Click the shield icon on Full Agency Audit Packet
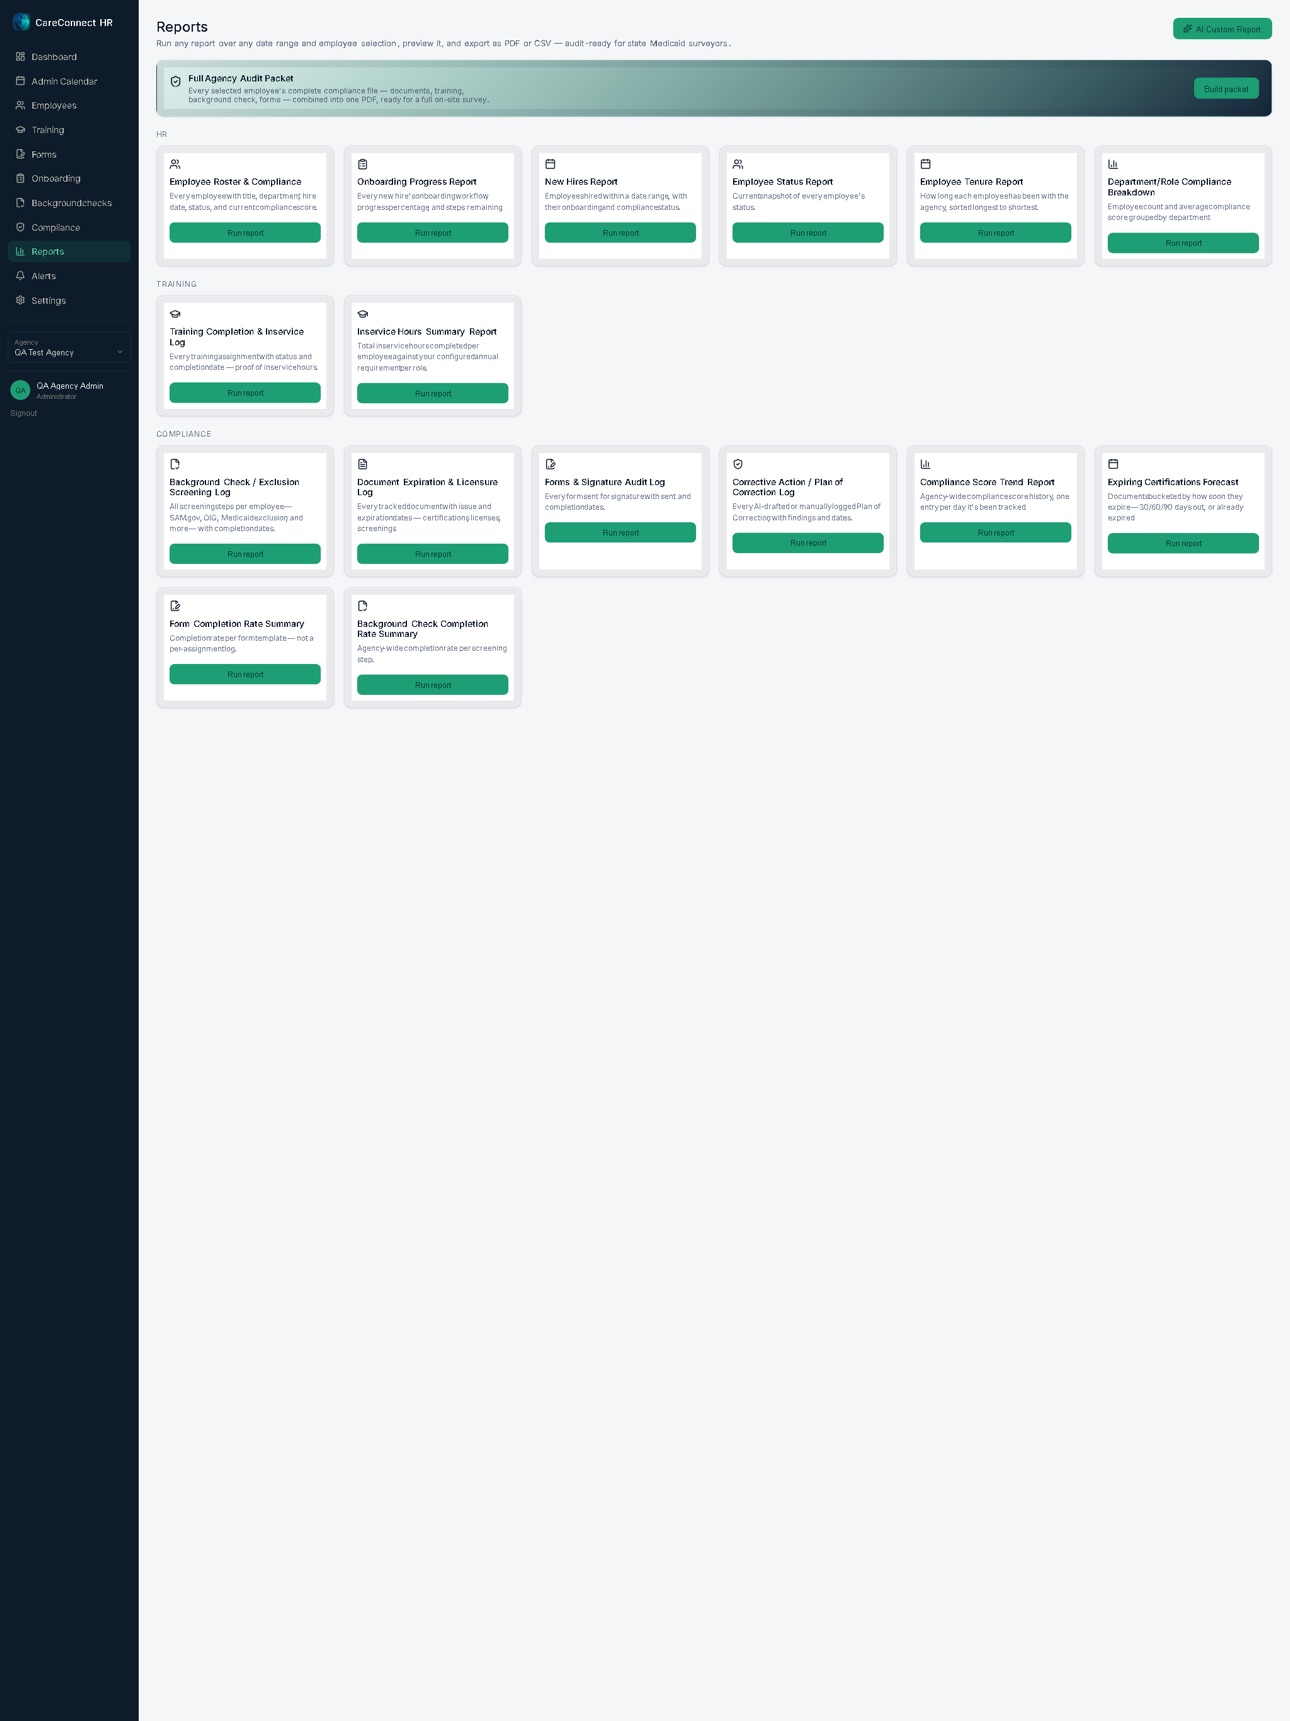1290x1721 pixels. click(x=176, y=82)
